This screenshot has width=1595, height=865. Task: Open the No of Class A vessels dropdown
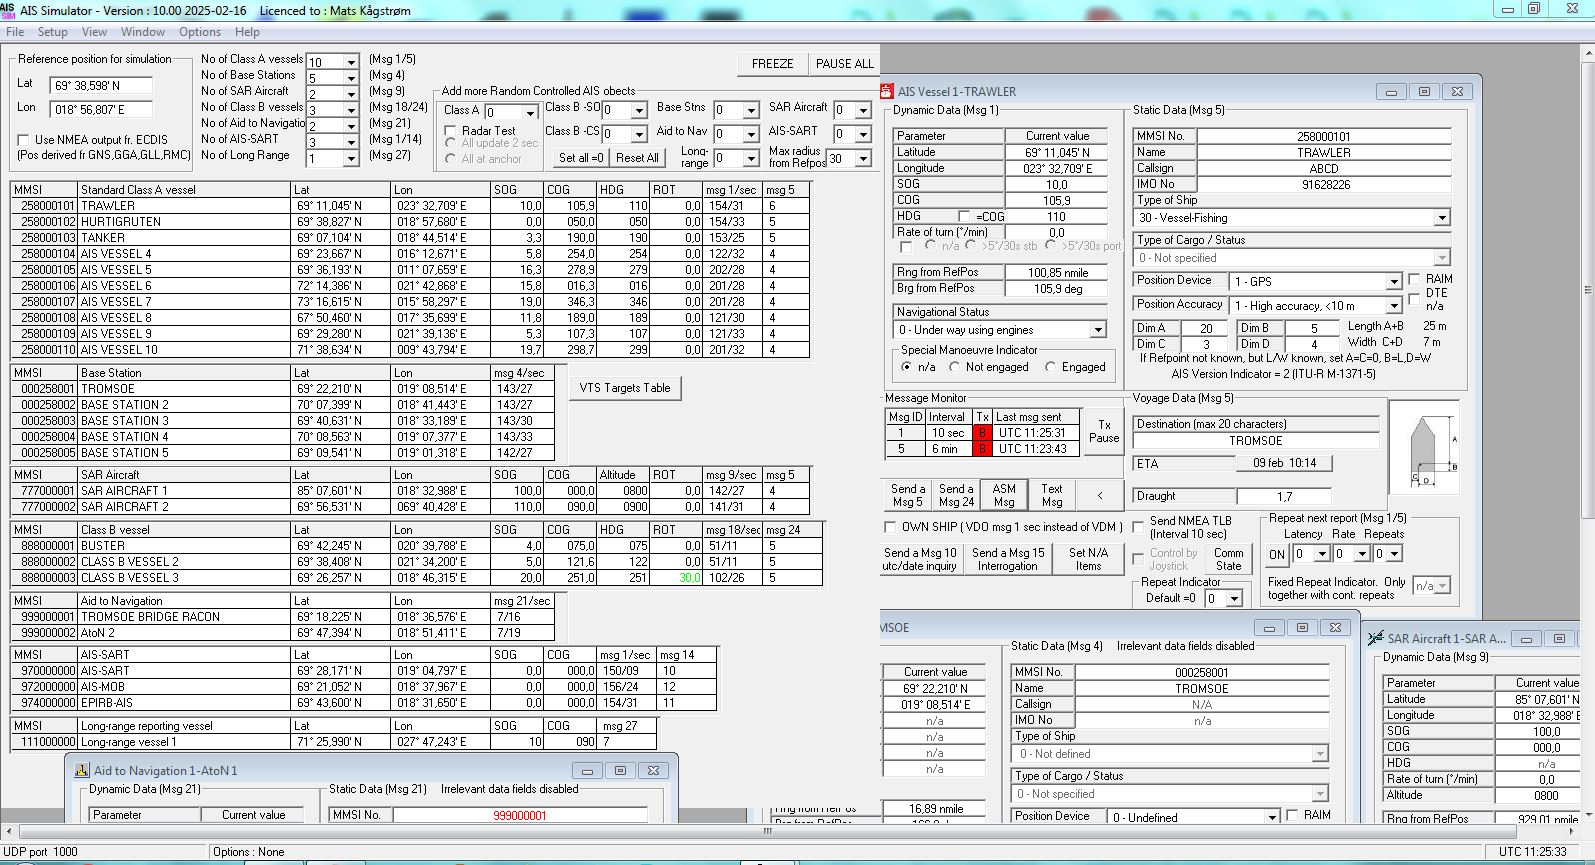tap(350, 62)
